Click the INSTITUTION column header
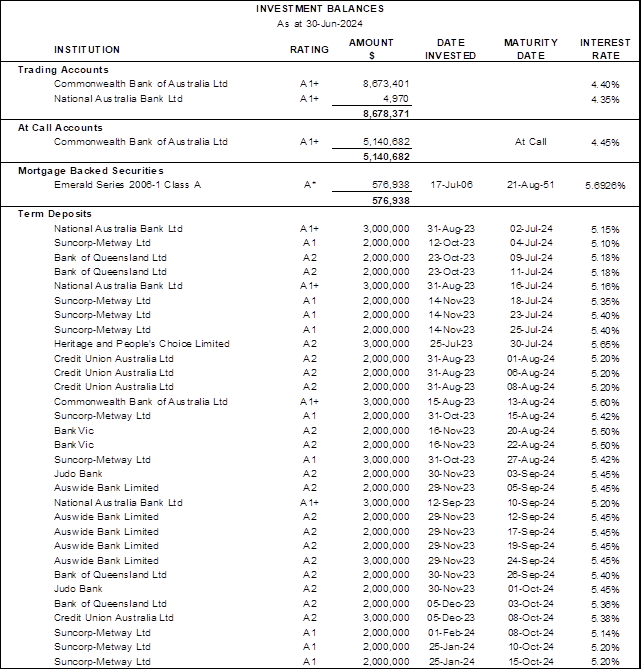This screenshot has height=670, width=642. tap(87, 50)
